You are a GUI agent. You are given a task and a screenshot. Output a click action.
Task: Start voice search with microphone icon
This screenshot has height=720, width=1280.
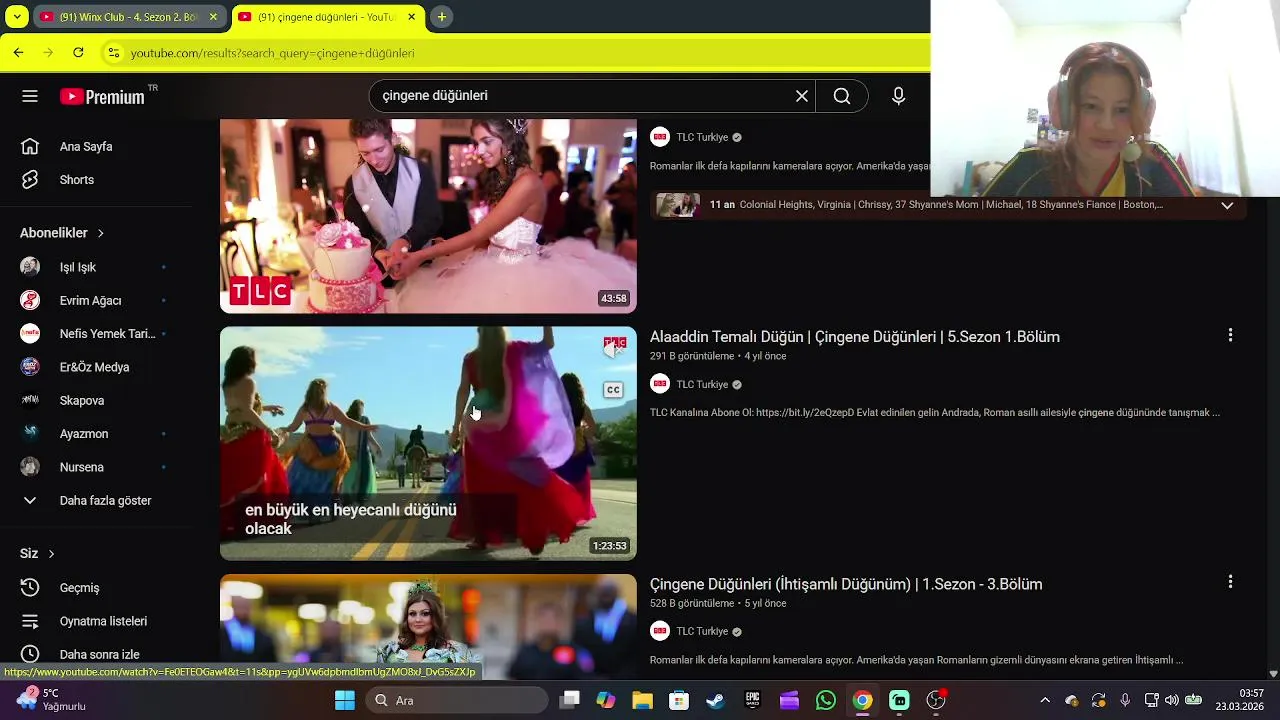tap(898, 96)
